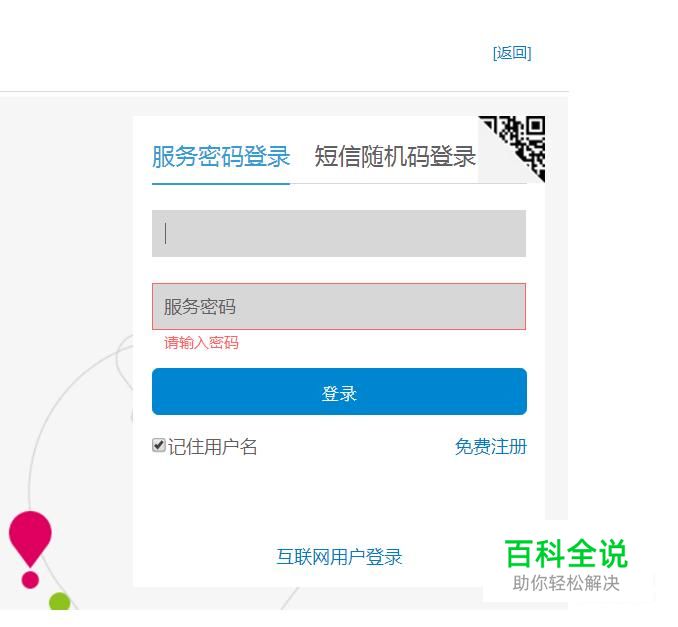
Task: Click the grey curved line decoration
Action: click(x=39, y=432)
